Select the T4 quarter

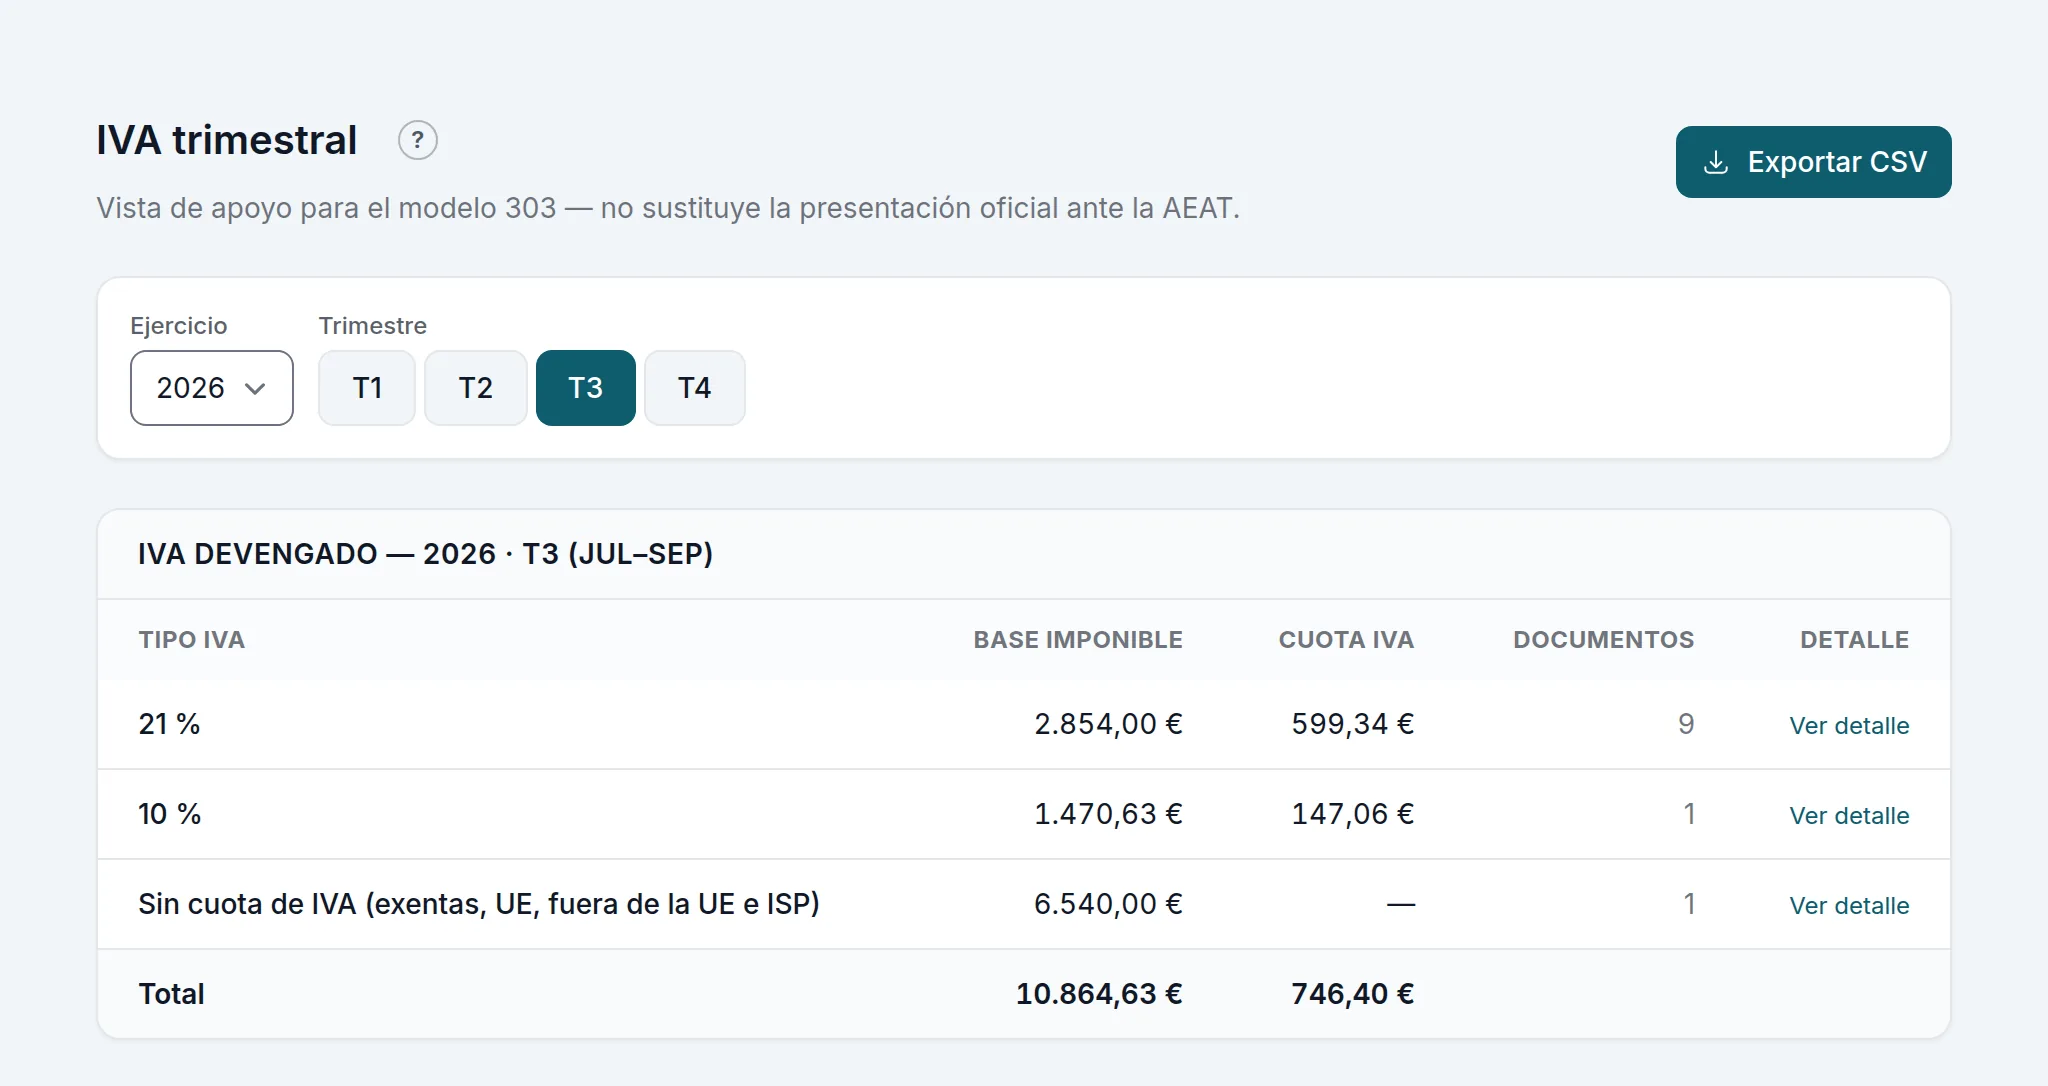point(695,388)
